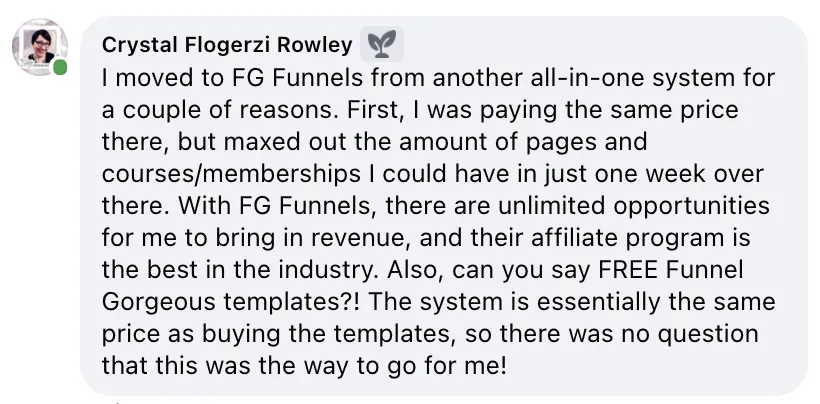Click the word 'unlimited' in the comment
Screen dimensions: 820x404
click(x=552, y=206)
